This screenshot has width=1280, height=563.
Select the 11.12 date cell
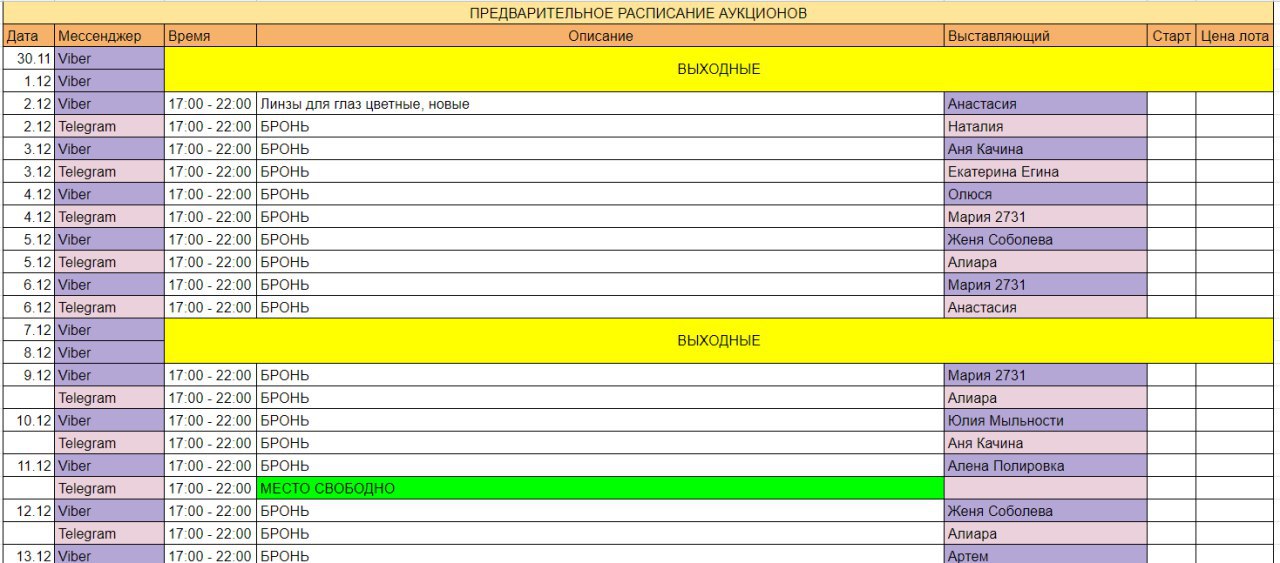28,466
